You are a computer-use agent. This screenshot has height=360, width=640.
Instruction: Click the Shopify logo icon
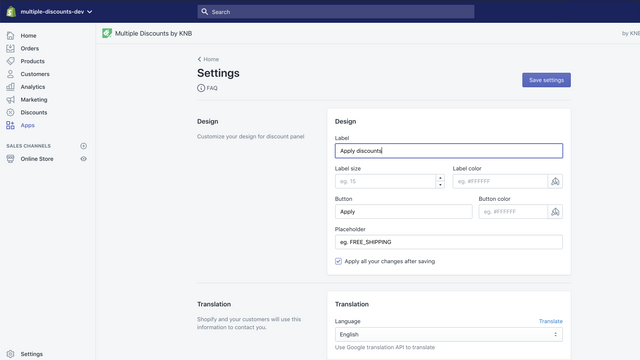coord(11,11)
